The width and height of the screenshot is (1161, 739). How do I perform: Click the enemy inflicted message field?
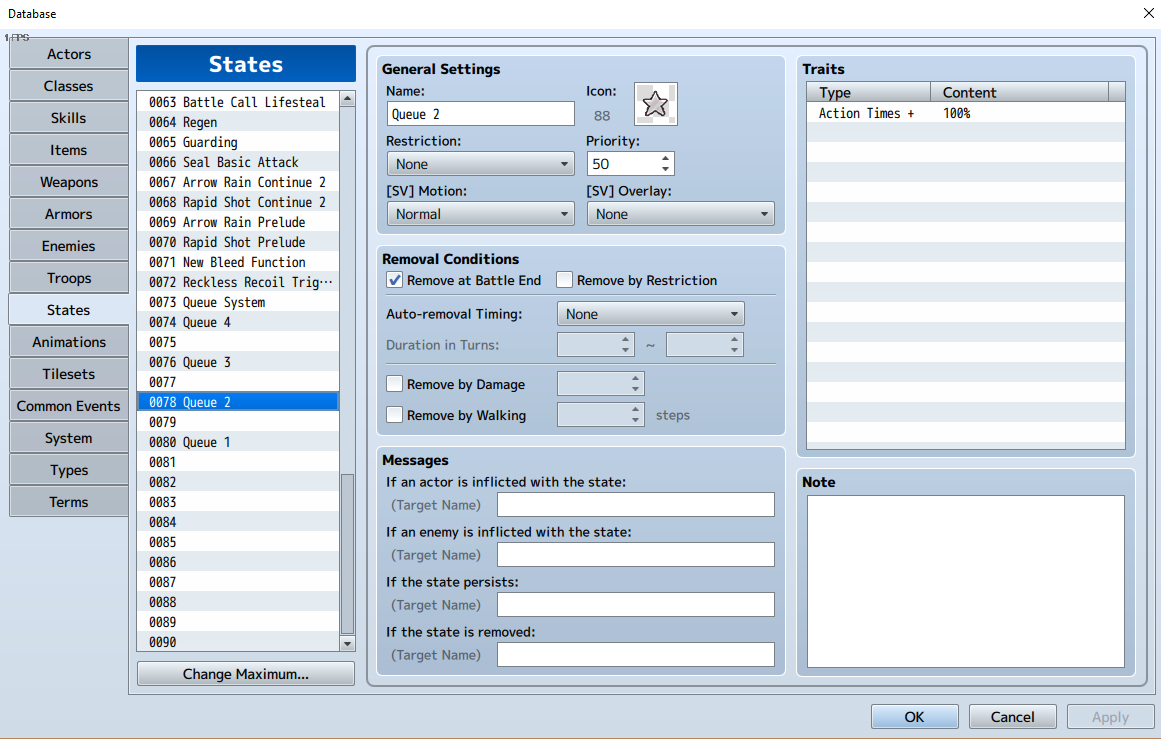point(636,555)
